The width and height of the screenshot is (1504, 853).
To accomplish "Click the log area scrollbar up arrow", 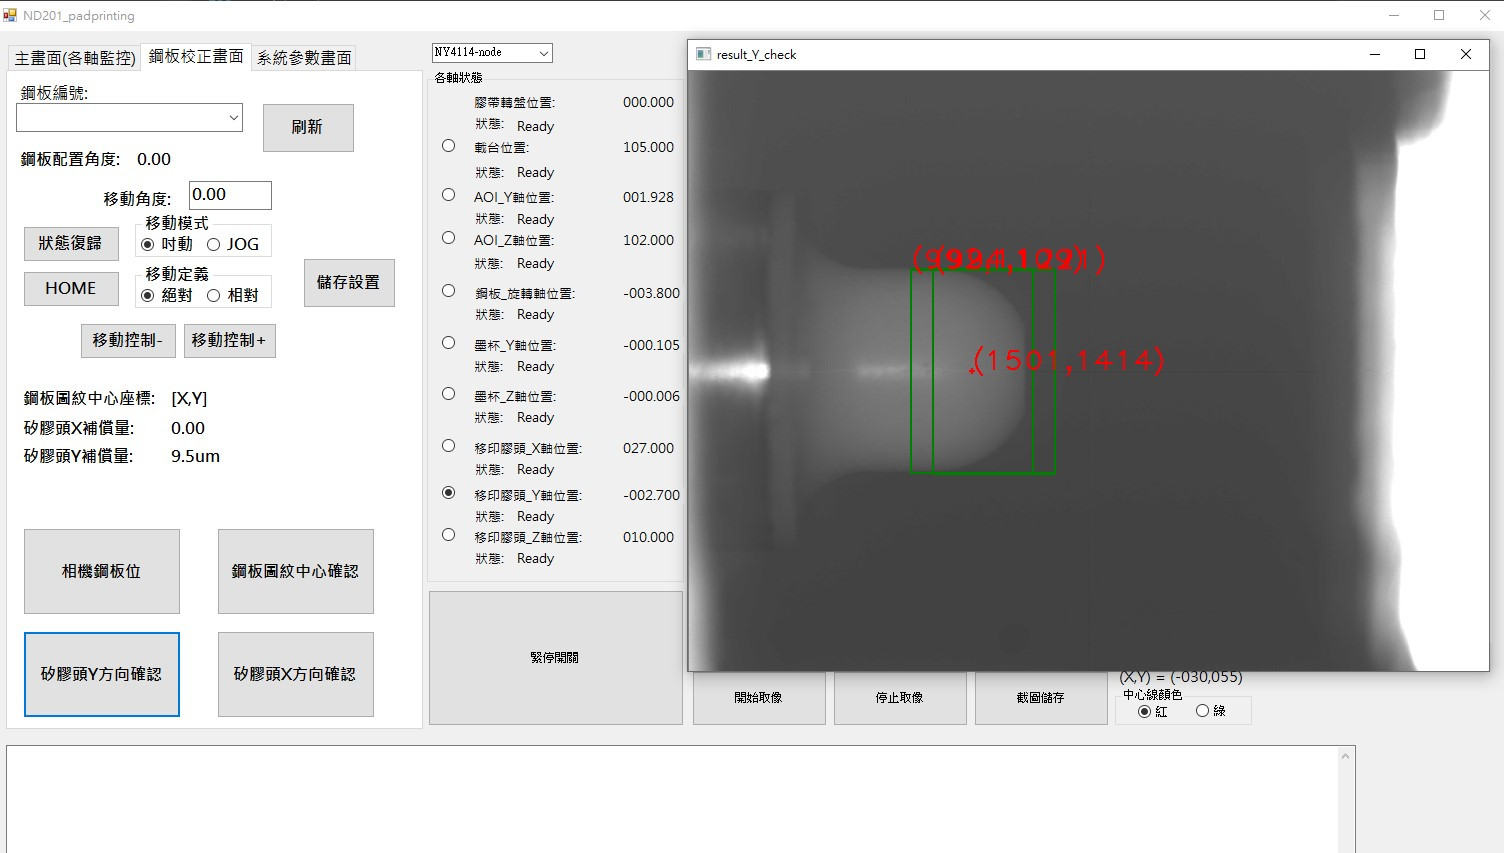I will click(x=1346, y=756).
